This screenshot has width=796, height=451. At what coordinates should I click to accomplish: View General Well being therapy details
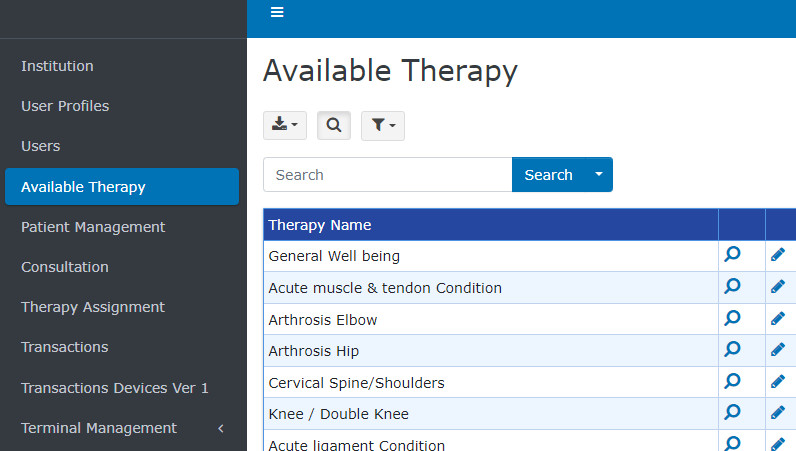732,255
